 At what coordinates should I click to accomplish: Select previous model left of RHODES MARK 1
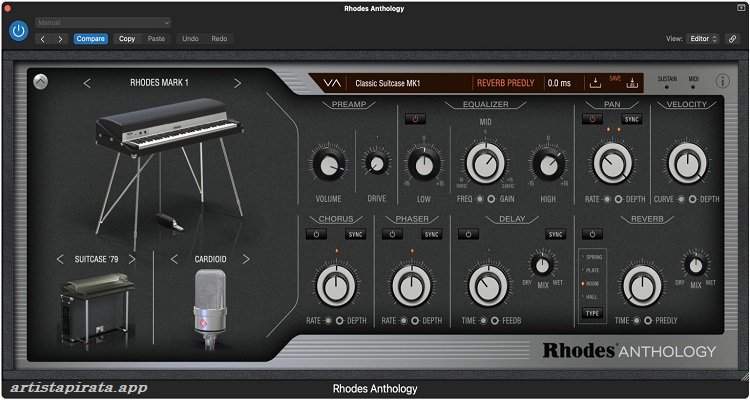(x=87, y=83)
